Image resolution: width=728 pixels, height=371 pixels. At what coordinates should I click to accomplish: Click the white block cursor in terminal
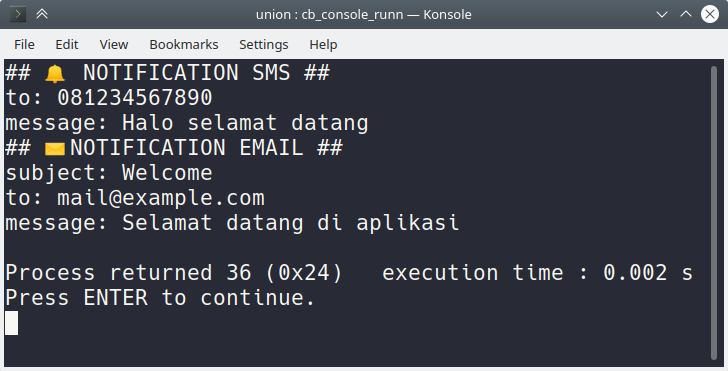click(12, 323)
